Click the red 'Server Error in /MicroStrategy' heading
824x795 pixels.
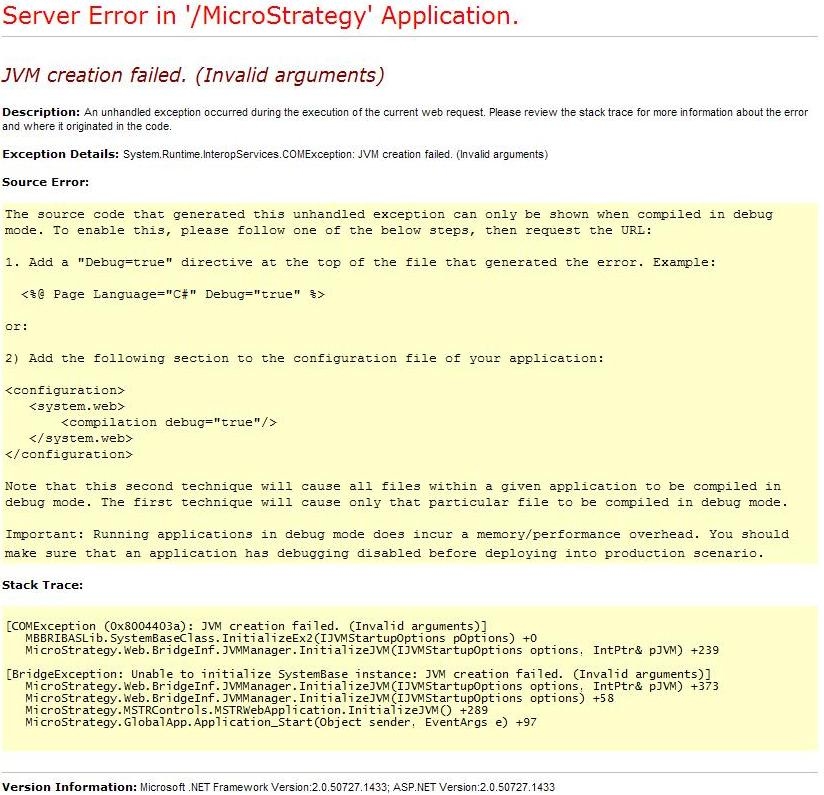[260, 17]
